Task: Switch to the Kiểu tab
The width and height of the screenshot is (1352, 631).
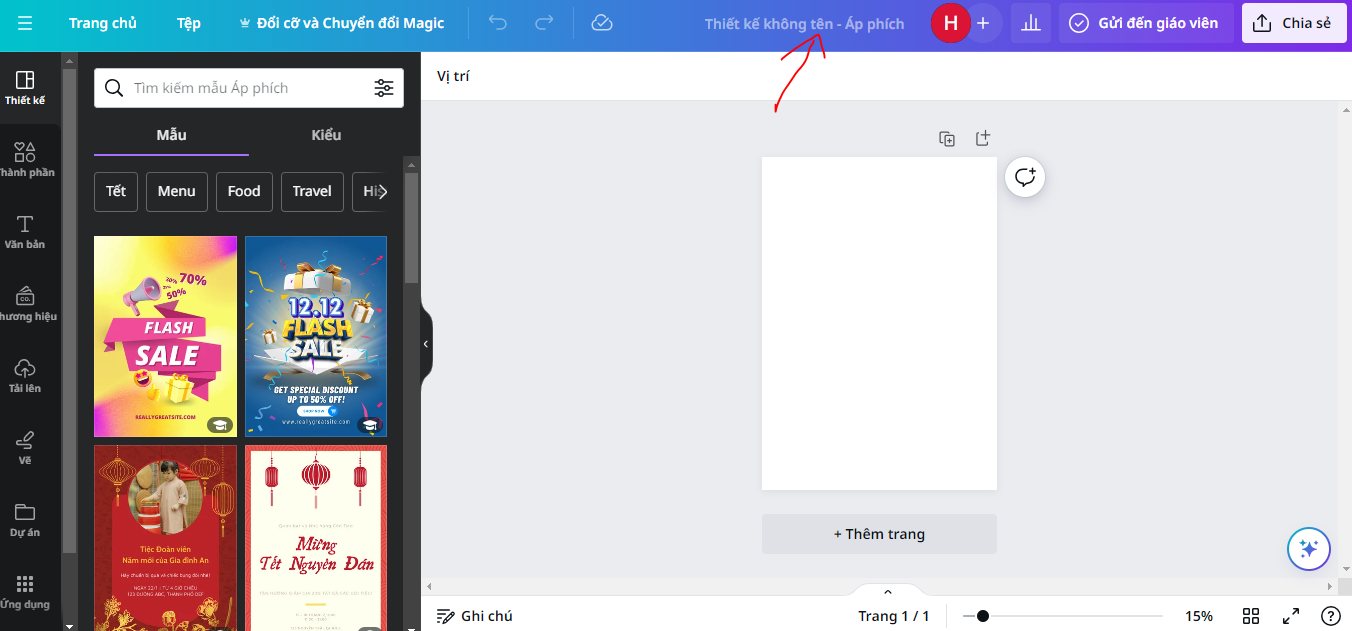Action: pyautogui.click(x=326, y=135)
